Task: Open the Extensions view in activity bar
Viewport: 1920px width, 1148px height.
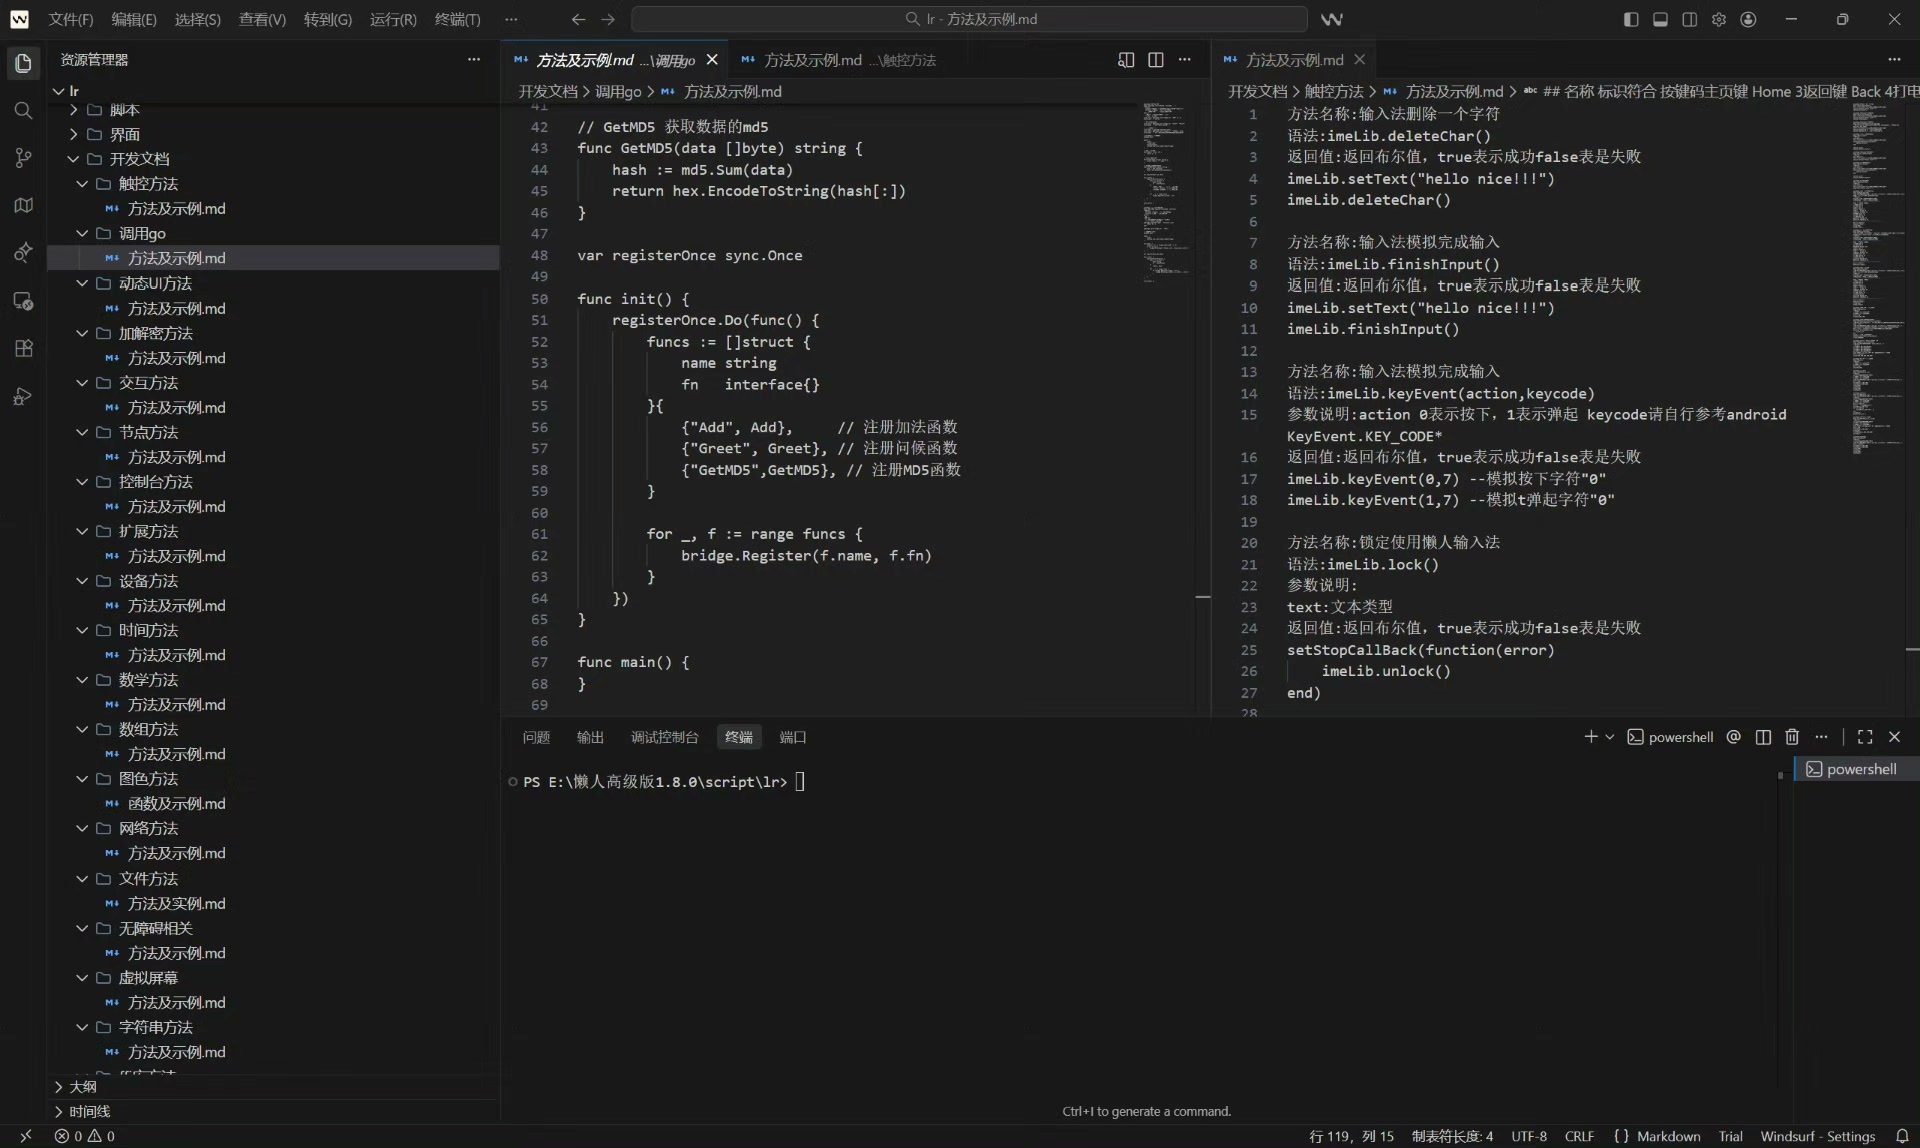Action: point(23,348)
